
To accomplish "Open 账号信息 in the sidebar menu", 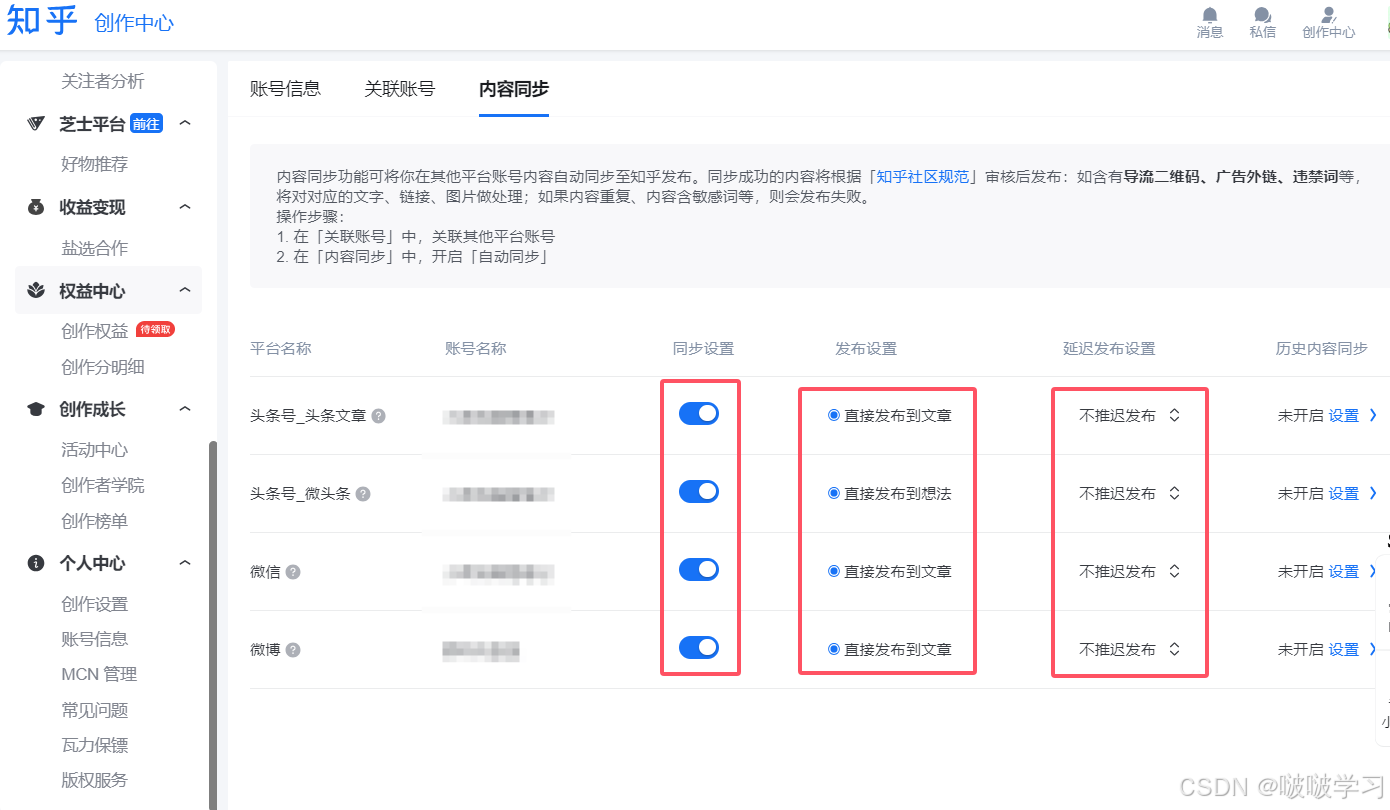I will click(94, 639).
